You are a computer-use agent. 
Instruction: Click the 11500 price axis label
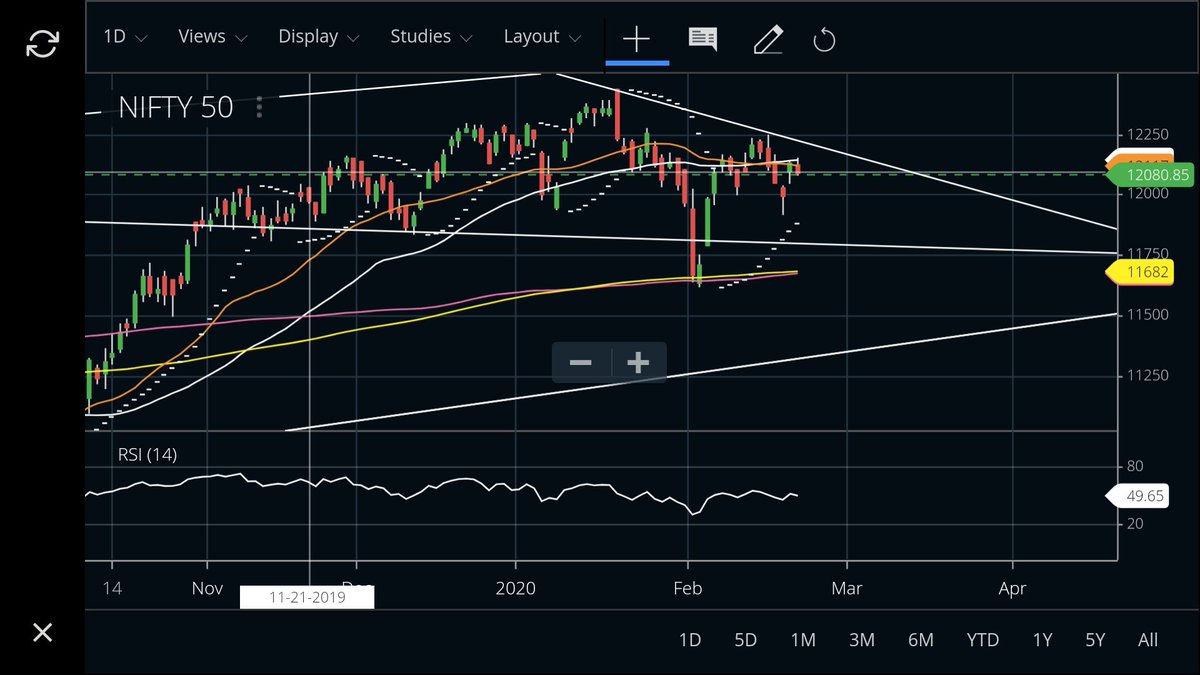coord(1148,314)
